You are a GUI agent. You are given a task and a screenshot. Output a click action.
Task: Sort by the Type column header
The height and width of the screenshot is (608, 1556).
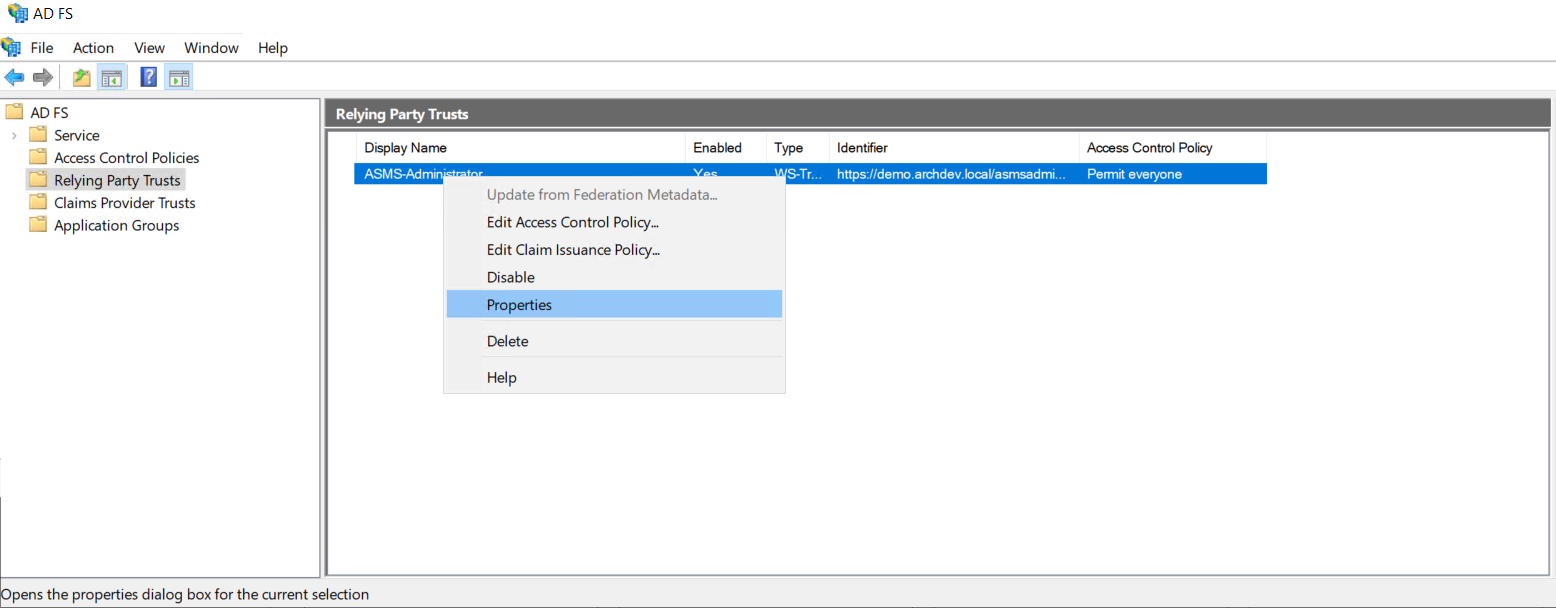[798, 147]
